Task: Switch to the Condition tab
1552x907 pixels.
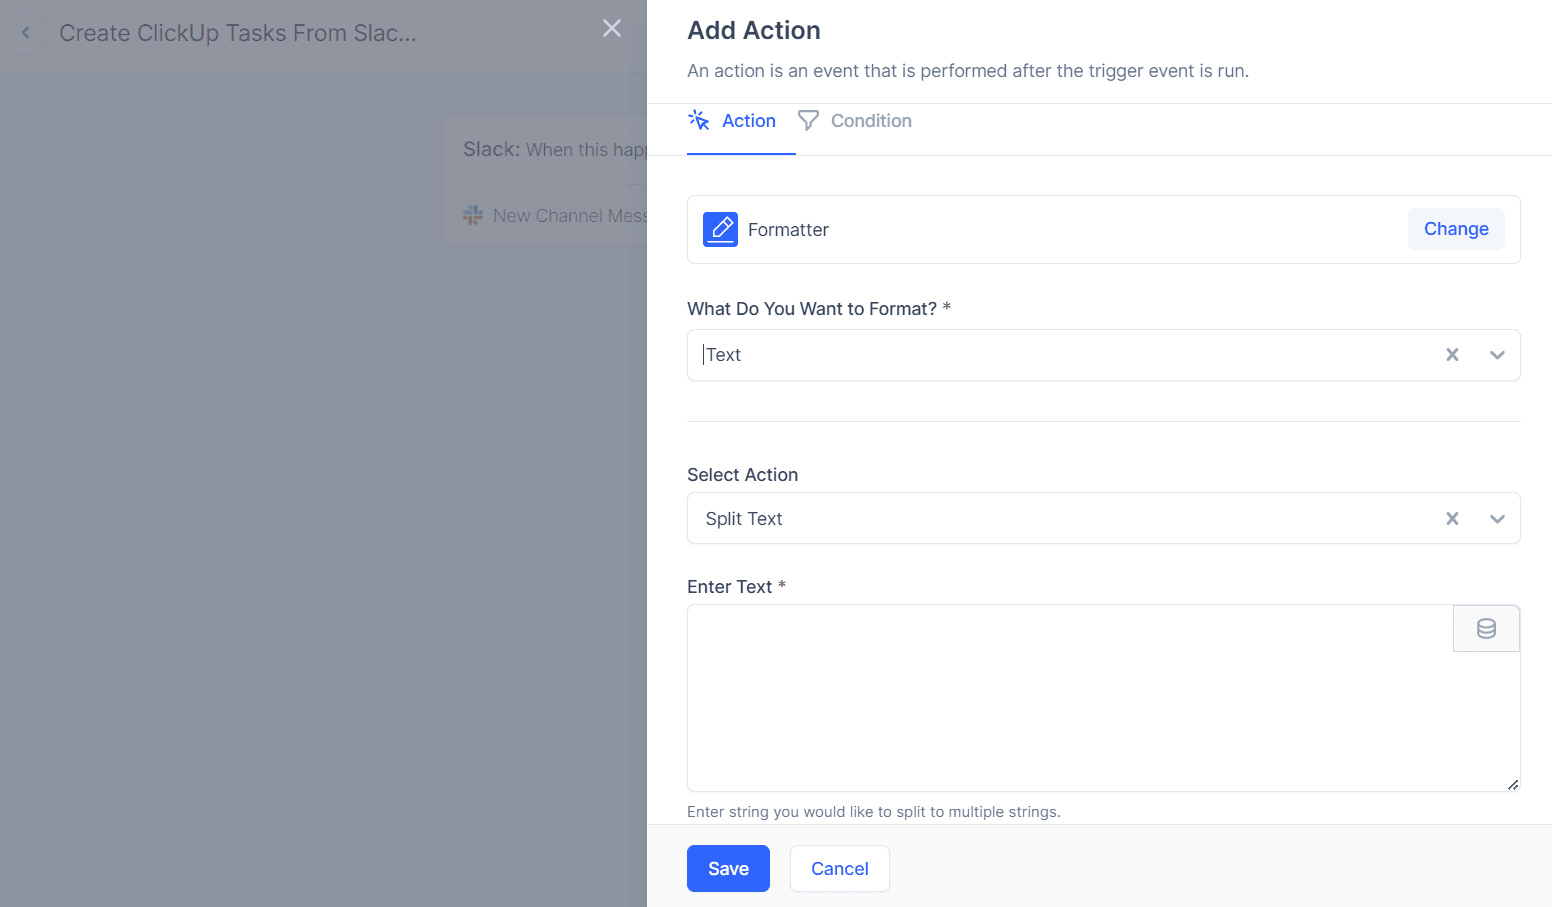Action: point(855,121)
